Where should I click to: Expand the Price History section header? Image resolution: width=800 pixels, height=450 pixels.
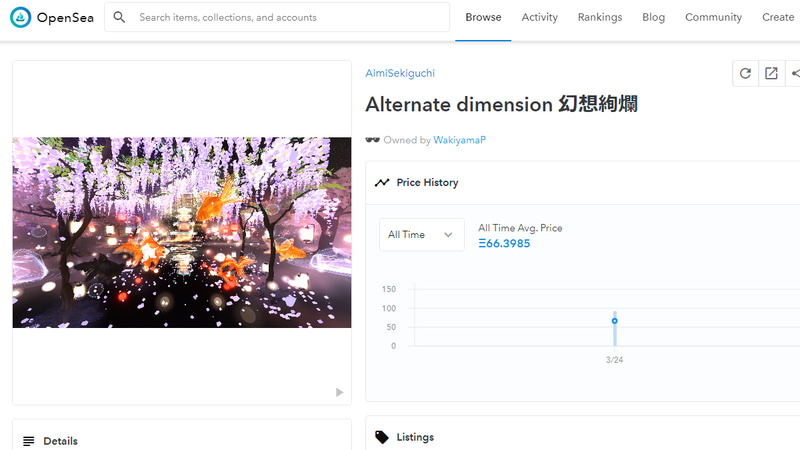pyautogui.click(x=583, y=183)
